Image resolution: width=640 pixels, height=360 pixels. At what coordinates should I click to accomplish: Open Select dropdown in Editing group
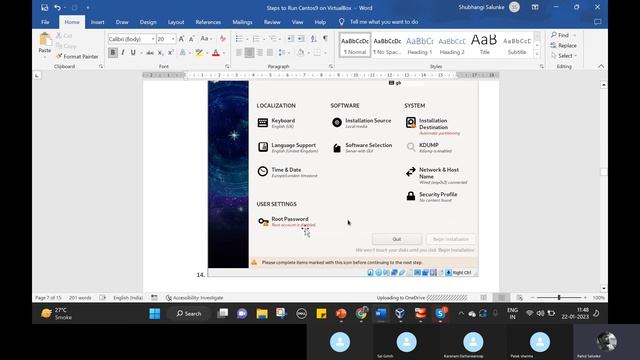click(x=564, y=56)
